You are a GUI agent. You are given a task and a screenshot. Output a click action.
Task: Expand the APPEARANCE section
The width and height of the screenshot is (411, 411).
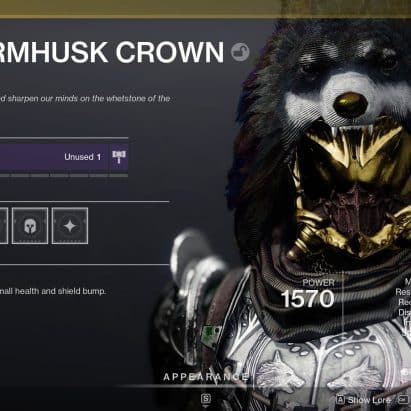click(x=206, y=377)
